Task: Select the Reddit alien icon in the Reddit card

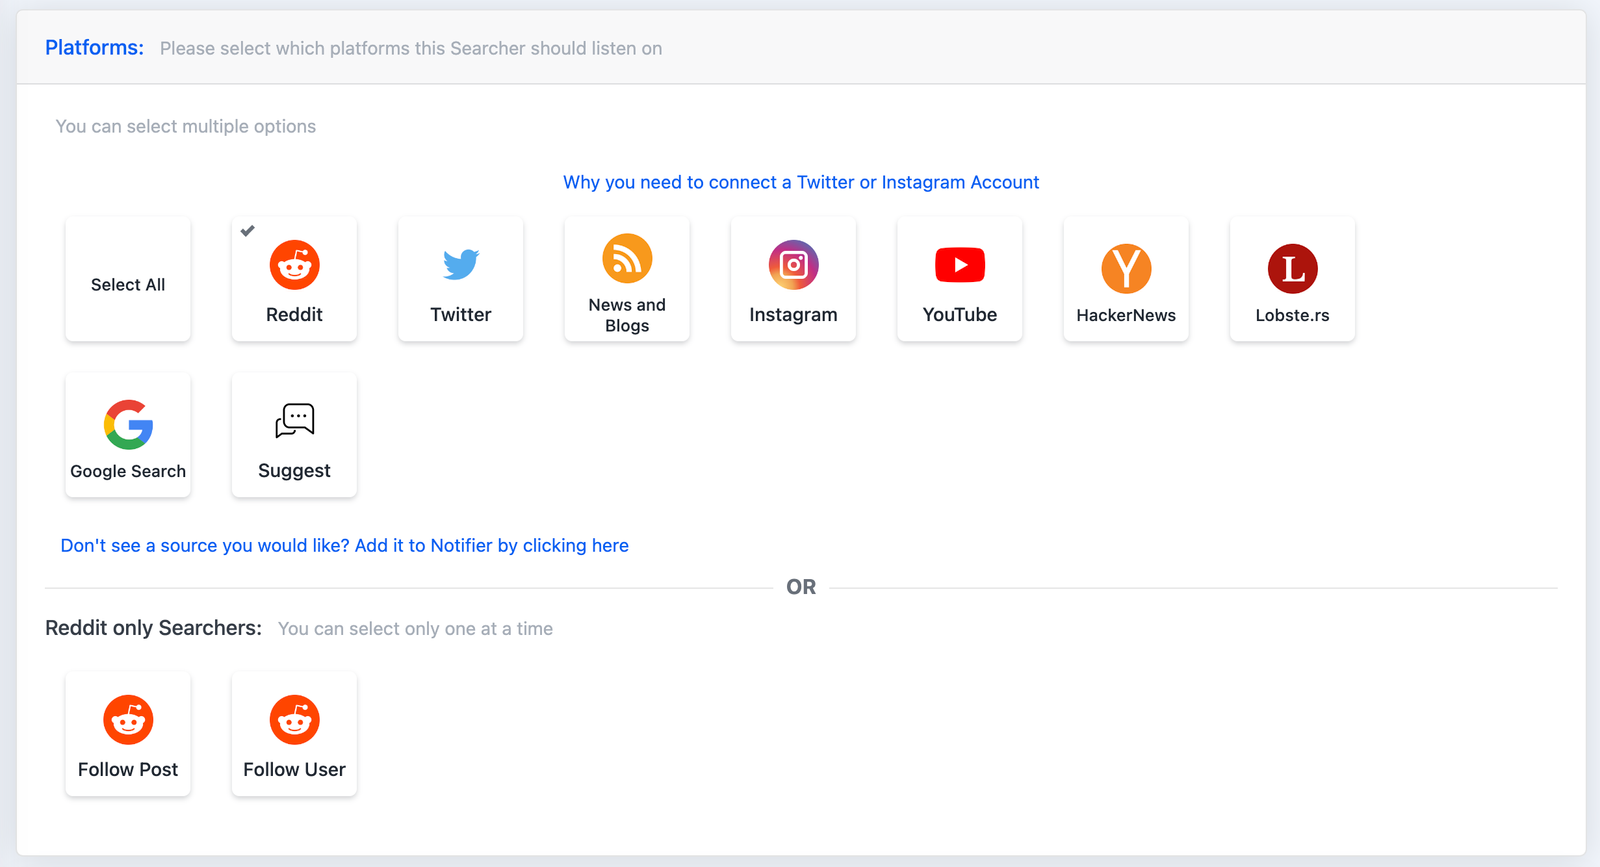Action: click(x=294, y=265)
